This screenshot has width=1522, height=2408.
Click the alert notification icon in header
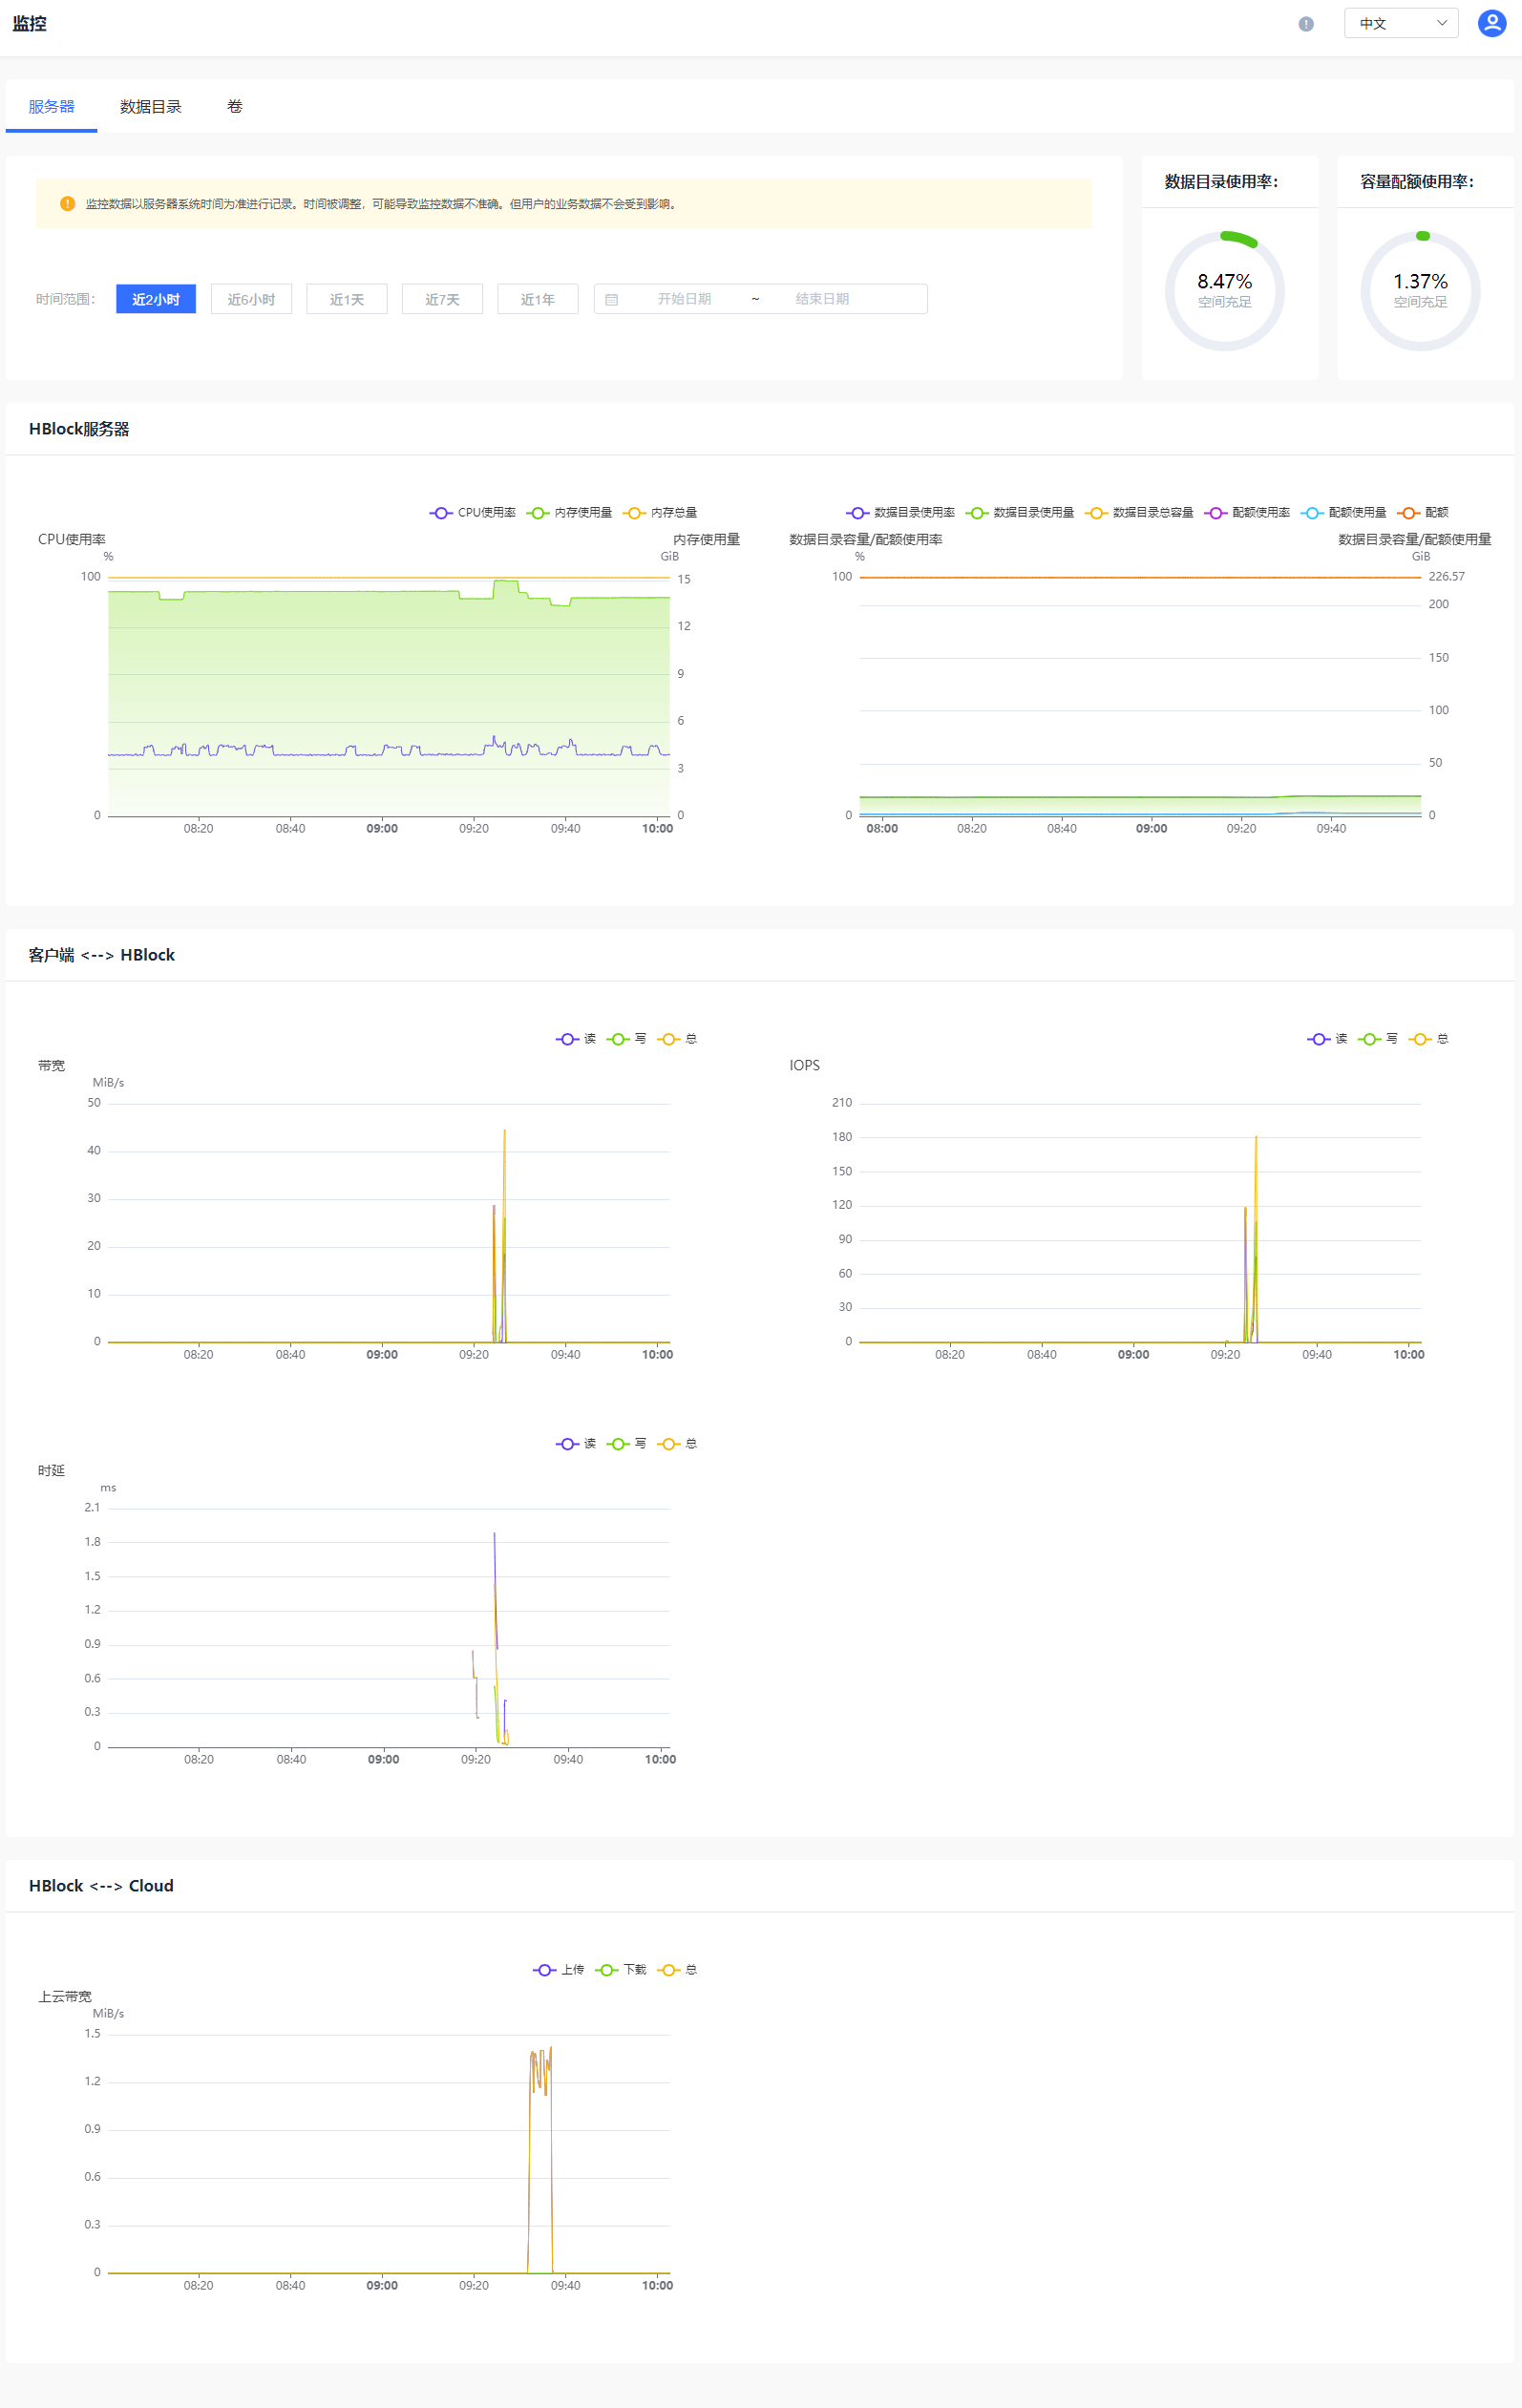[1305, 24]
